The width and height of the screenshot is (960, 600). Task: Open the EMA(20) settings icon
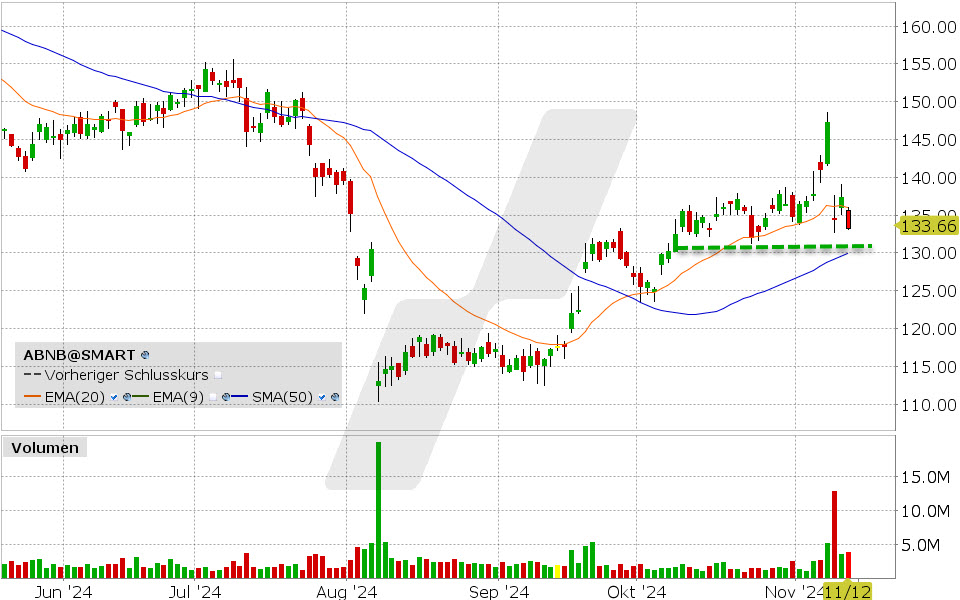[127, 397]
